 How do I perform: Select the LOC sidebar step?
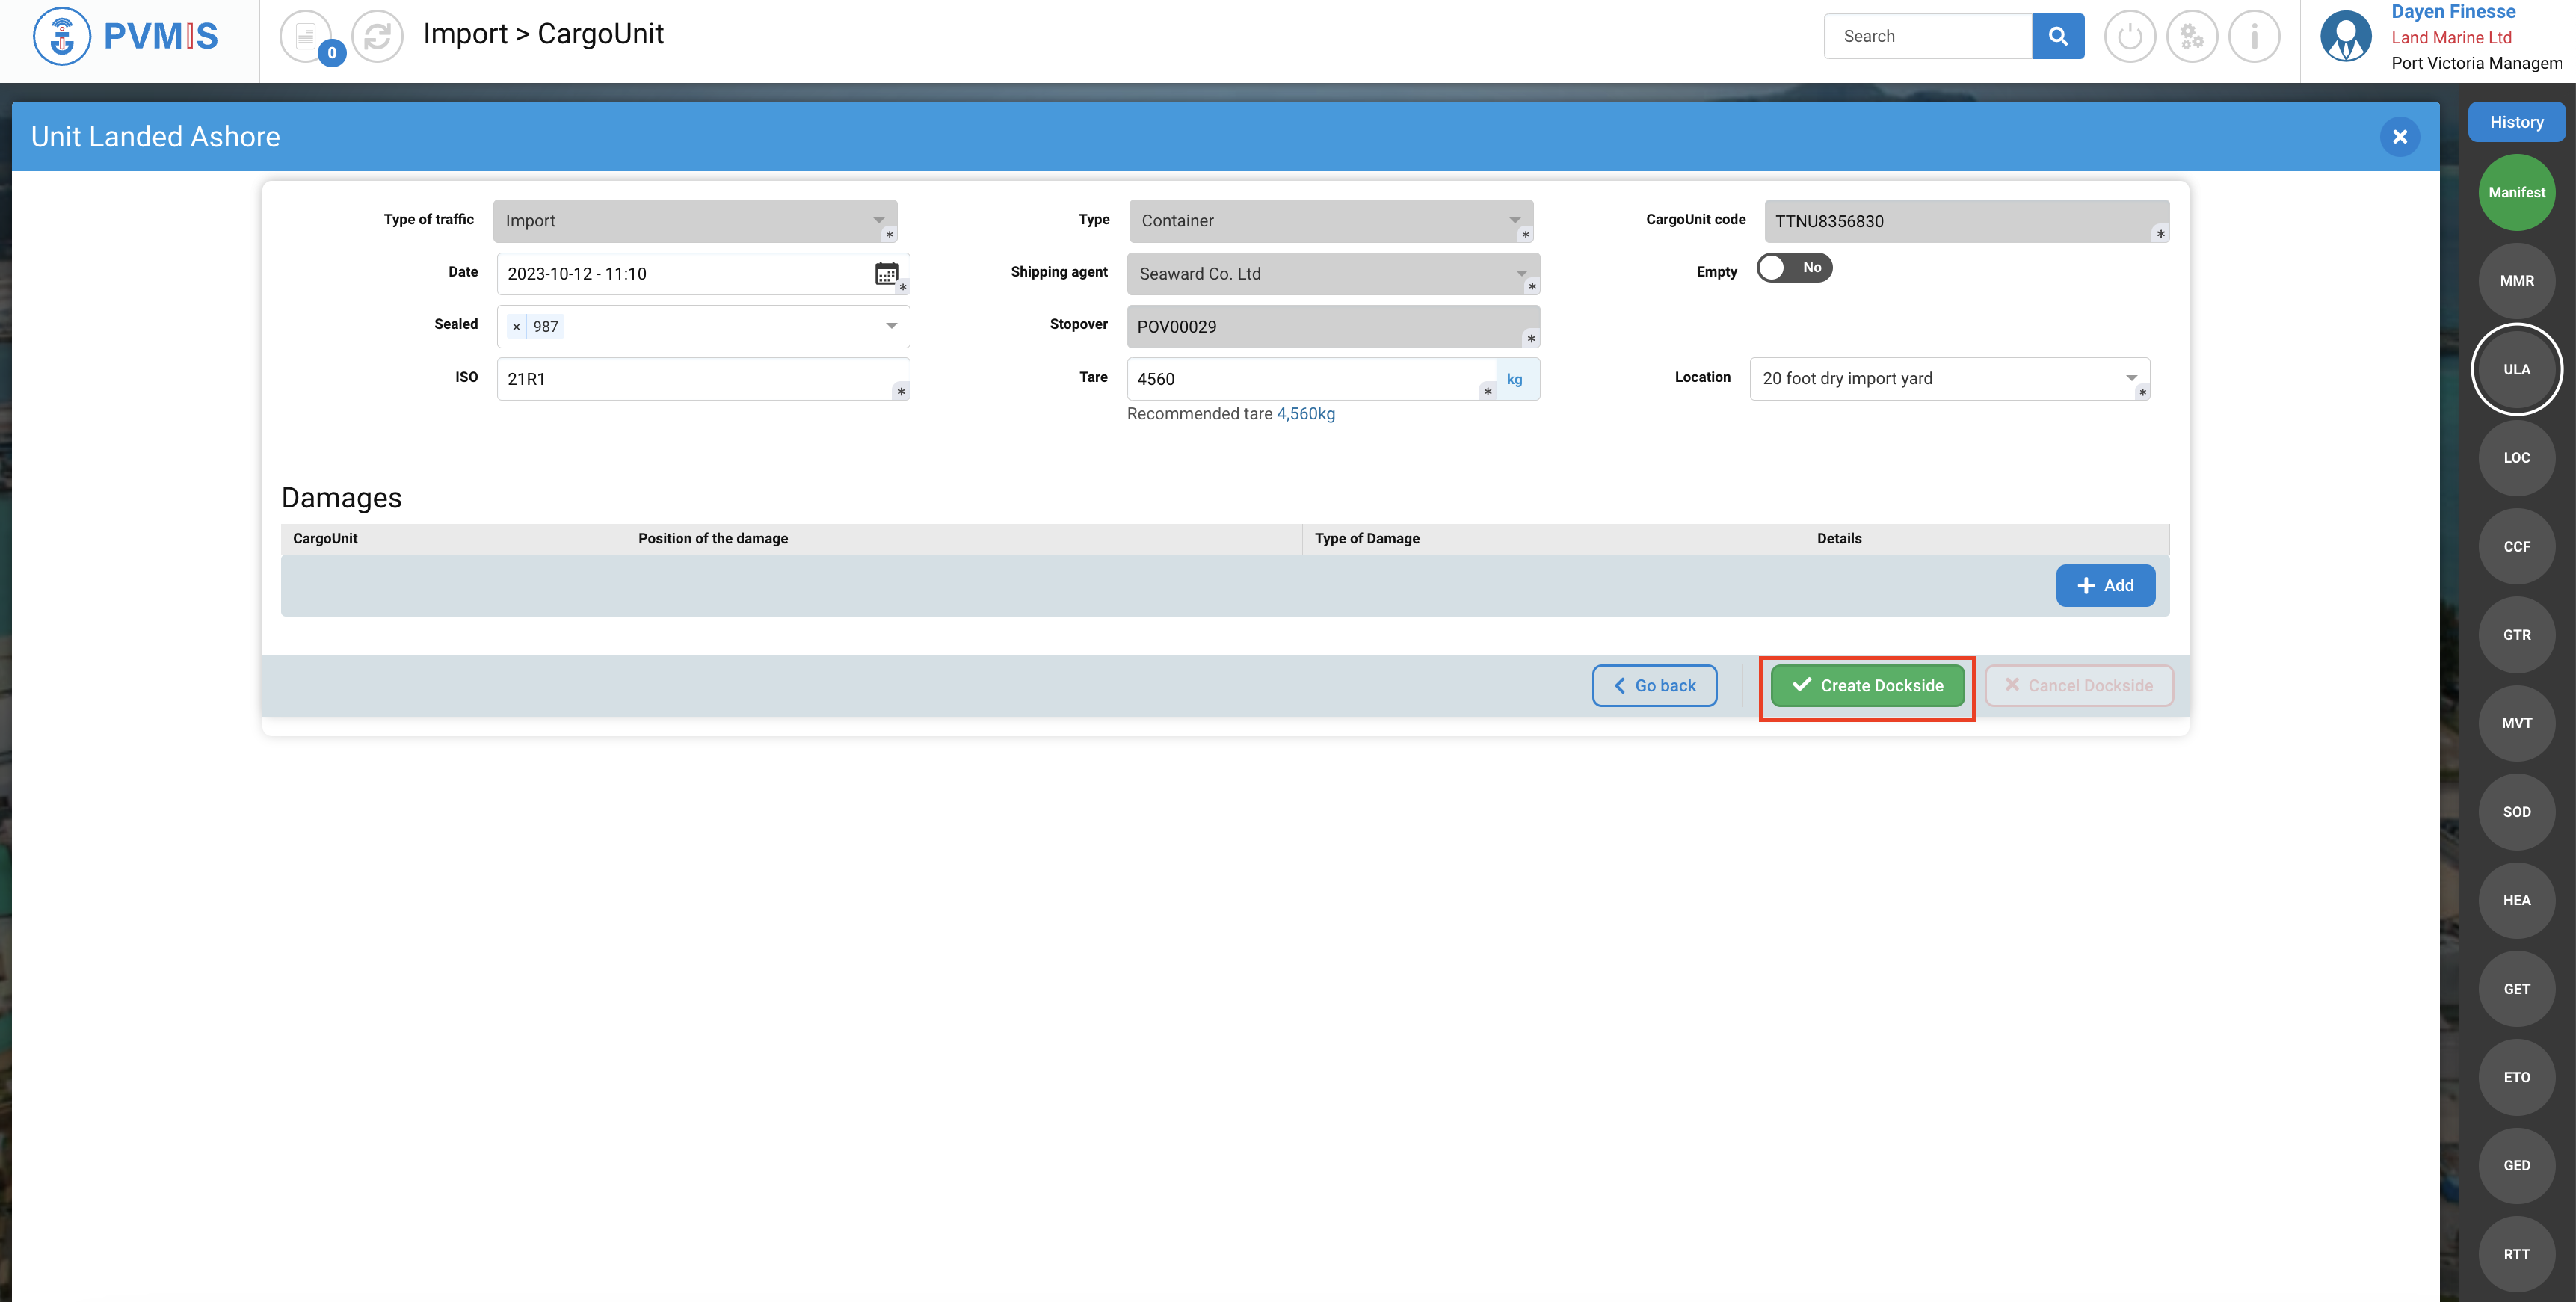[2516, 458]
